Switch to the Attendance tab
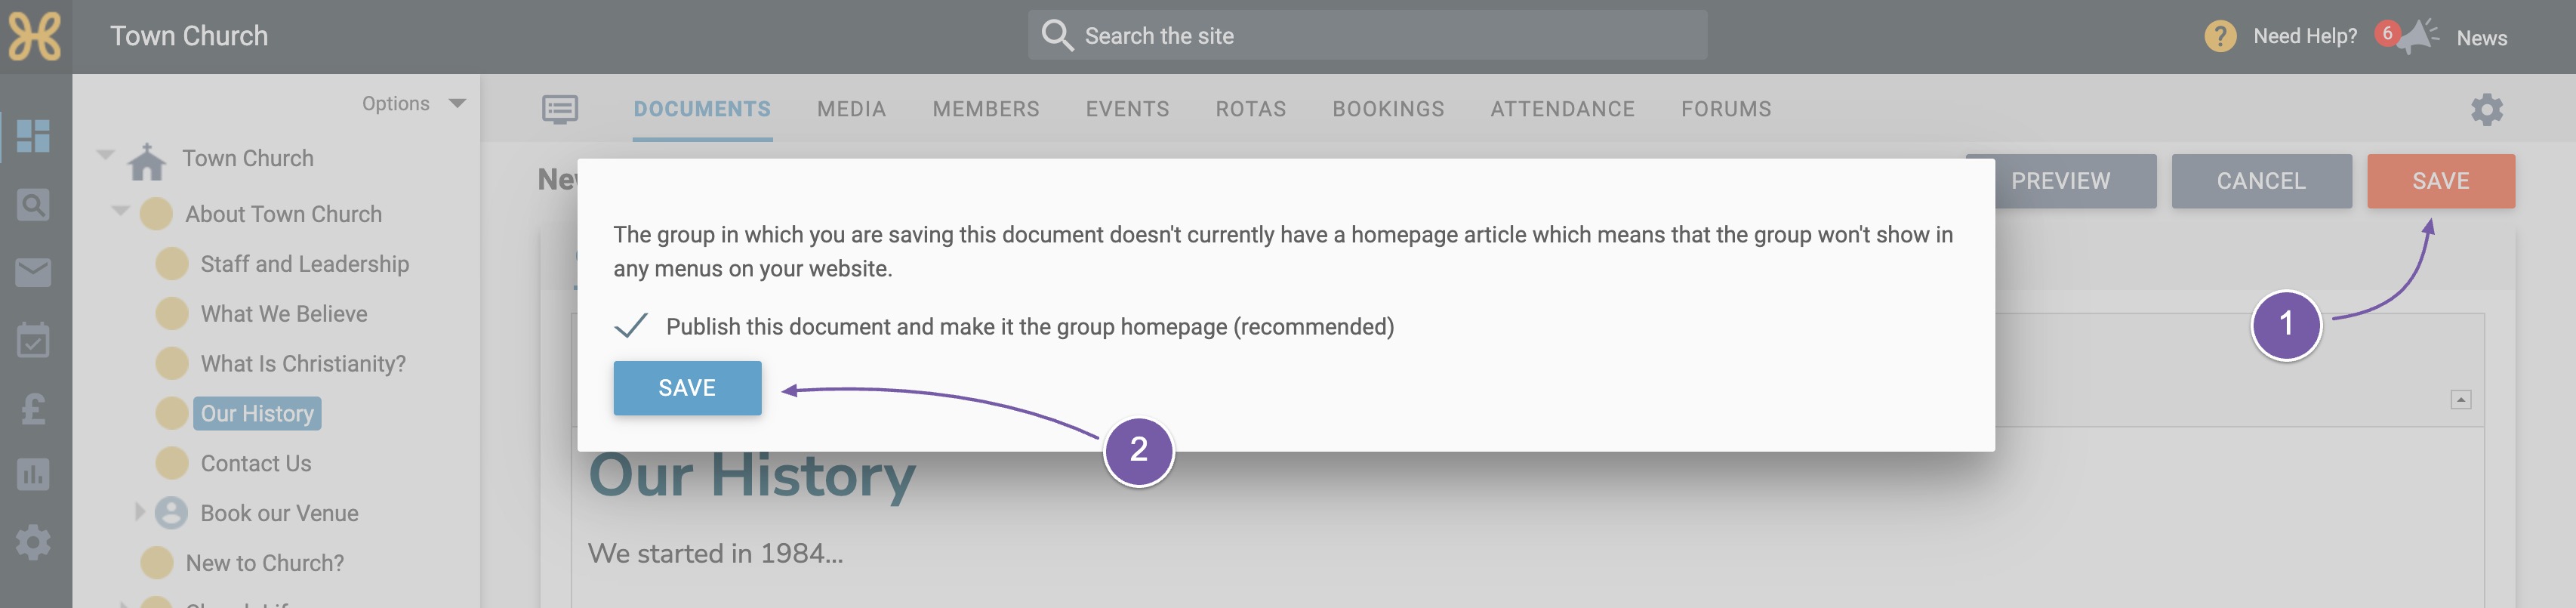Image resolution: width=2576 pixels, height=608 pixels. click(1562, 109)
